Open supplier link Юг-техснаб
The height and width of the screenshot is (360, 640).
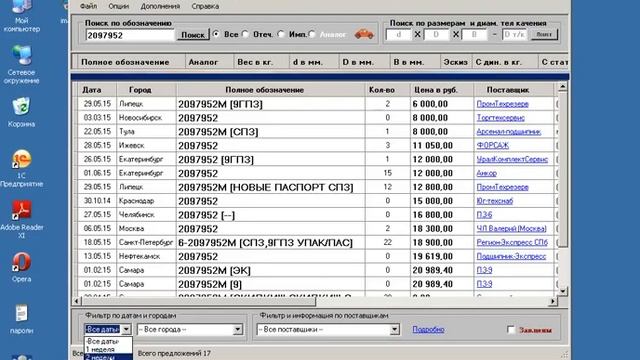click(x=494, y=201)
